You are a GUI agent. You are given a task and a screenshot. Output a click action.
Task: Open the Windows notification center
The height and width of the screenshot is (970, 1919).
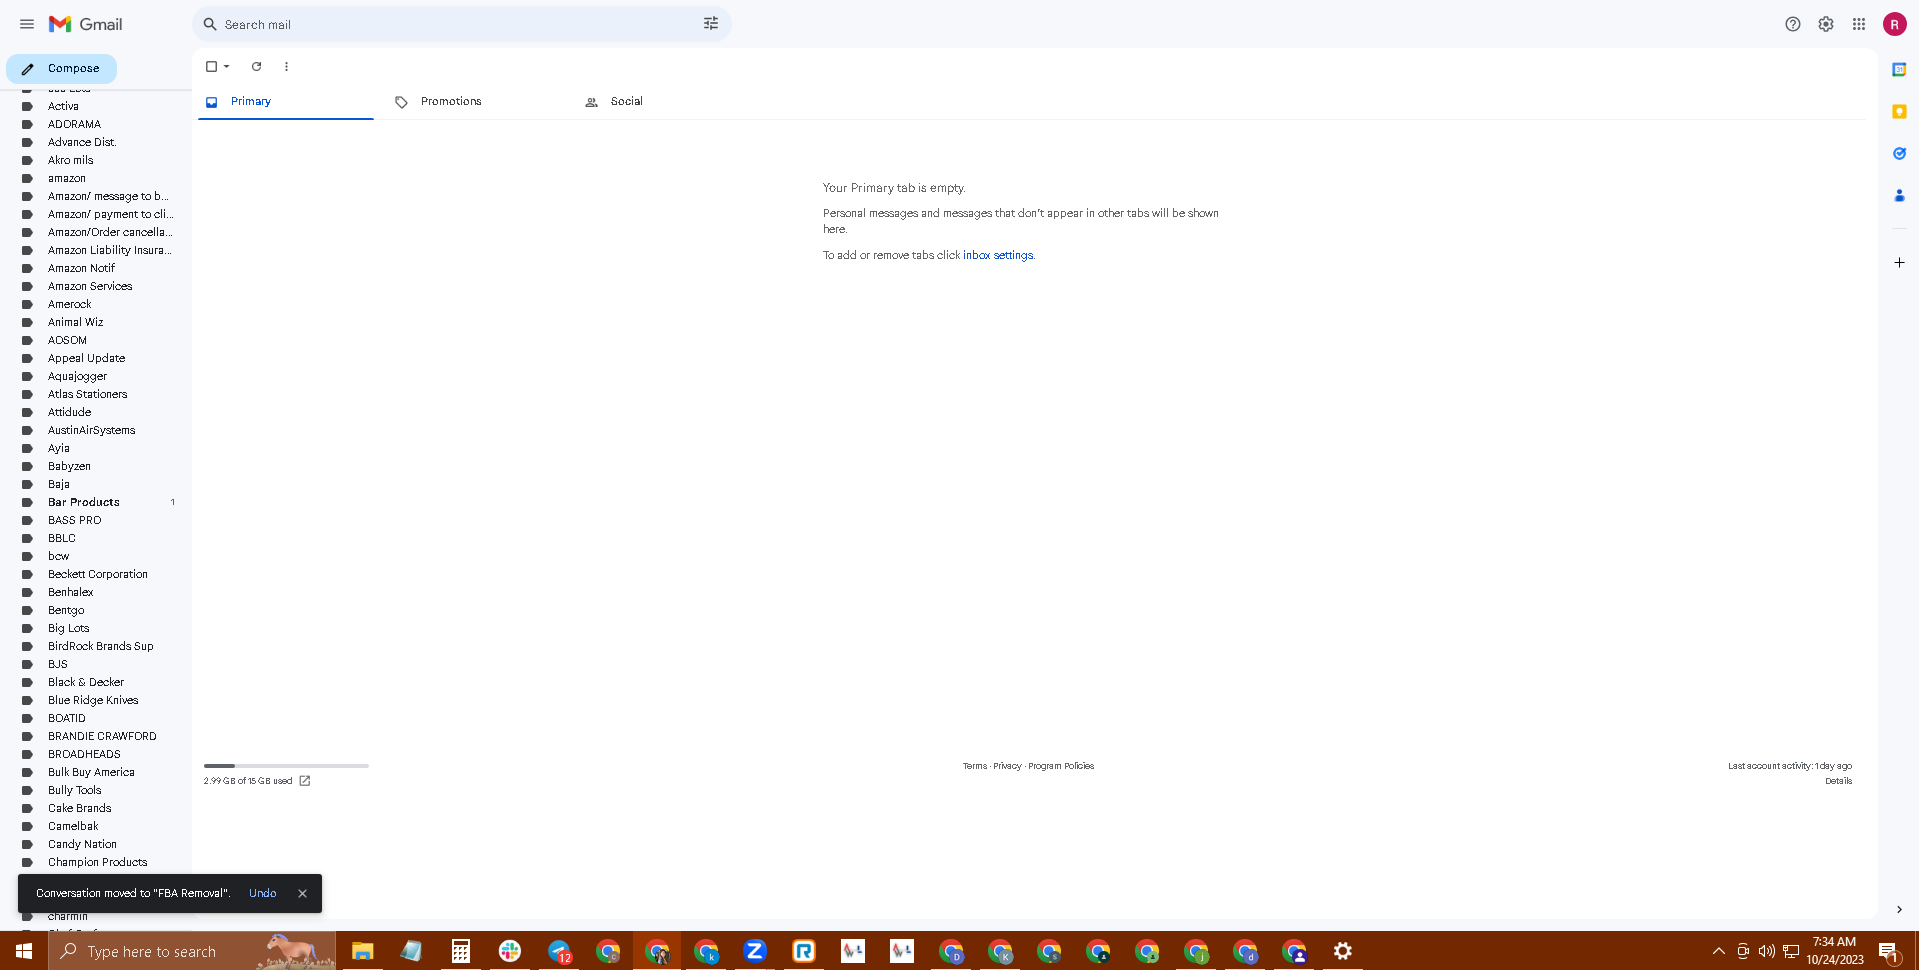(x=1888, y=952)
